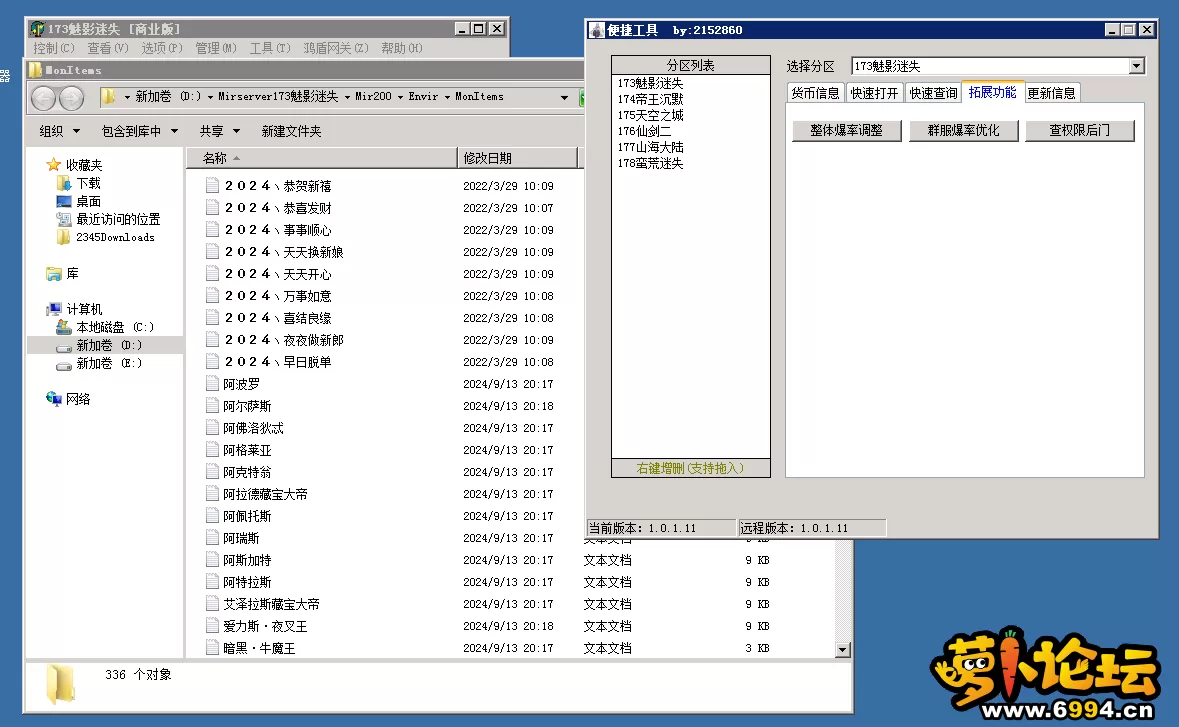1179x727 pixels.
Task: Select 174帝王沉默 in partition list
Action: click(650, 98)
